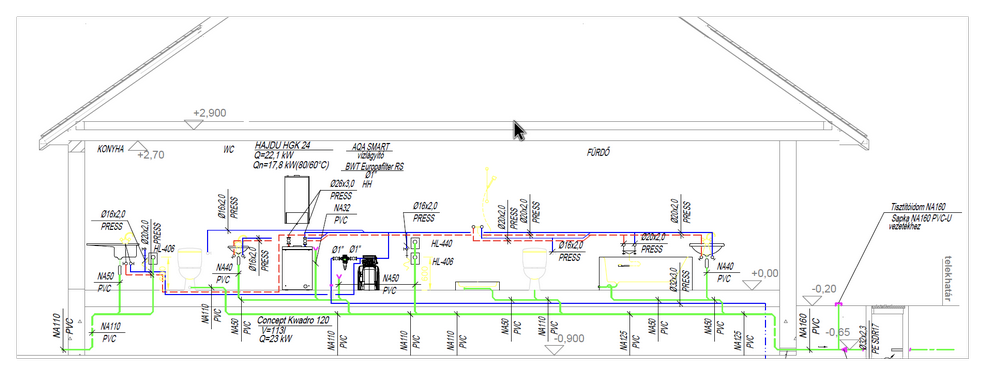Click the -0,65 elevation value

click(838, 332)
